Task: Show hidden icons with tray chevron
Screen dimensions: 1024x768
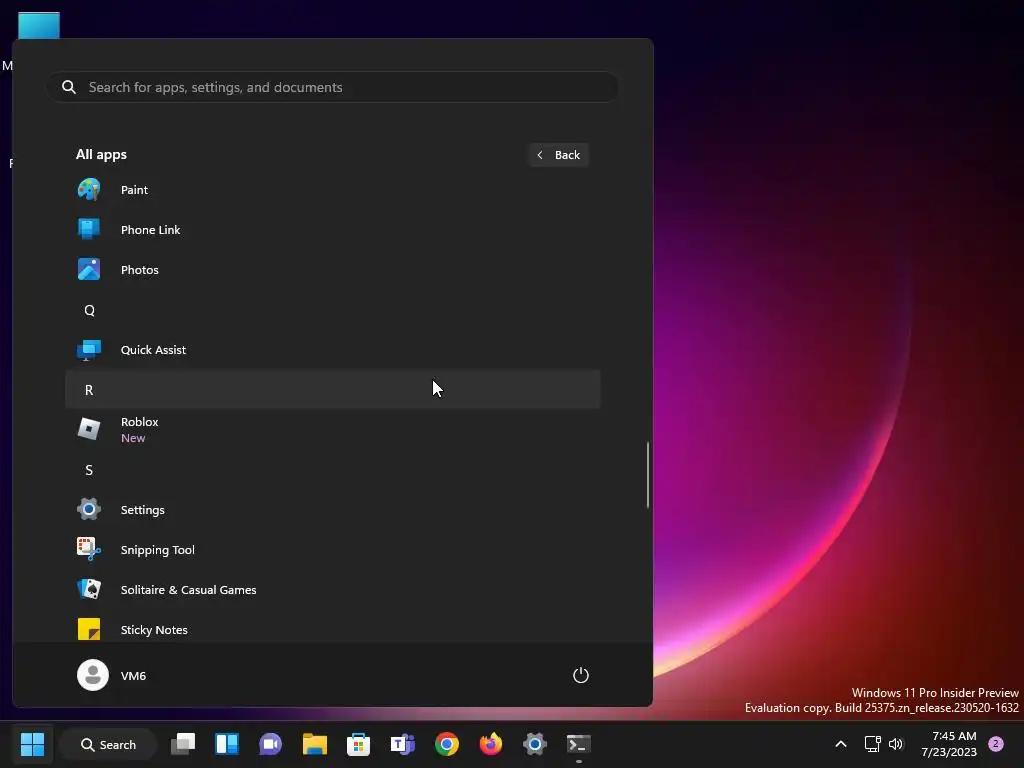Action: click(841, 744)
